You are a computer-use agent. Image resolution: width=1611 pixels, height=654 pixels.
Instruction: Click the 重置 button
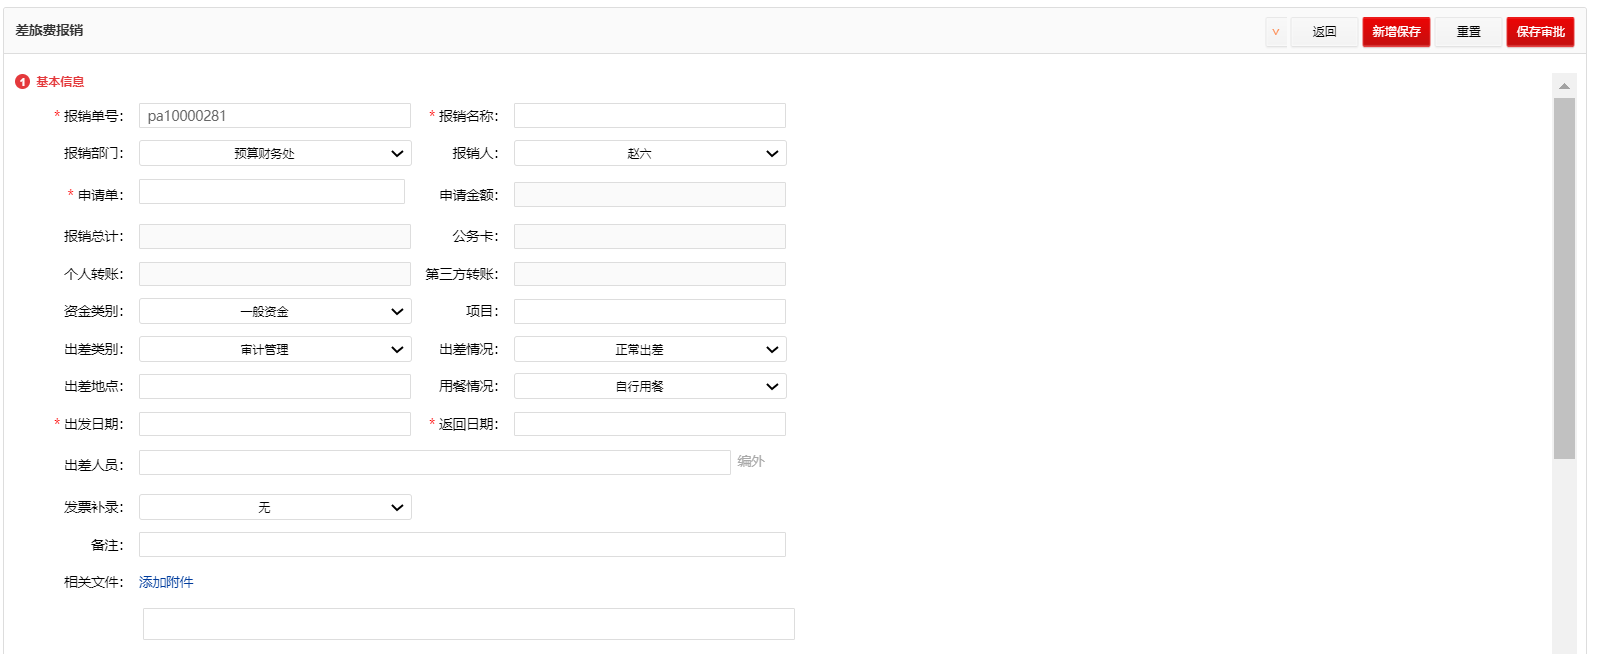1468,32
